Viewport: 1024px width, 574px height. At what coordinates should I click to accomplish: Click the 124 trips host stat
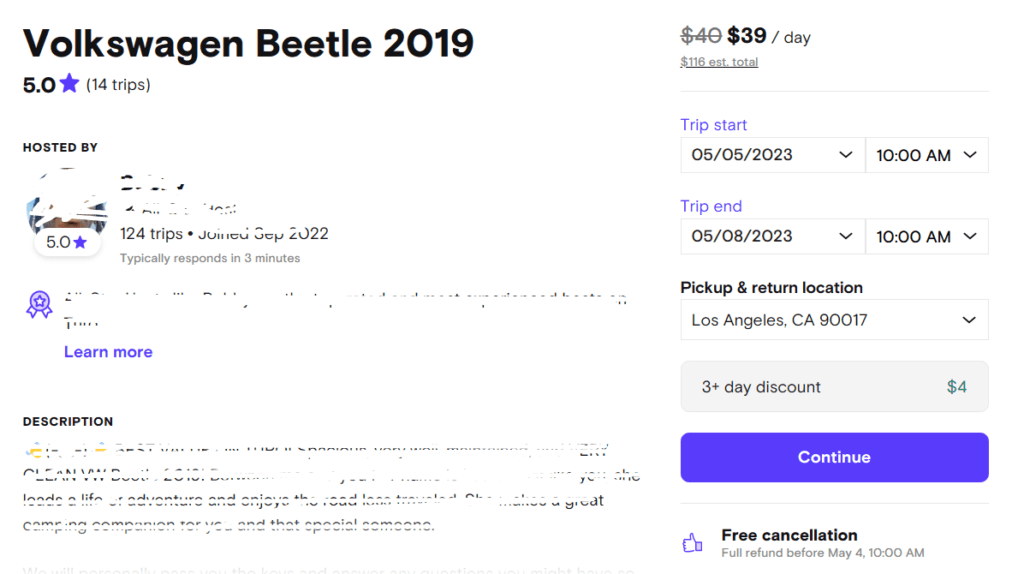click(x=151, y=234)
